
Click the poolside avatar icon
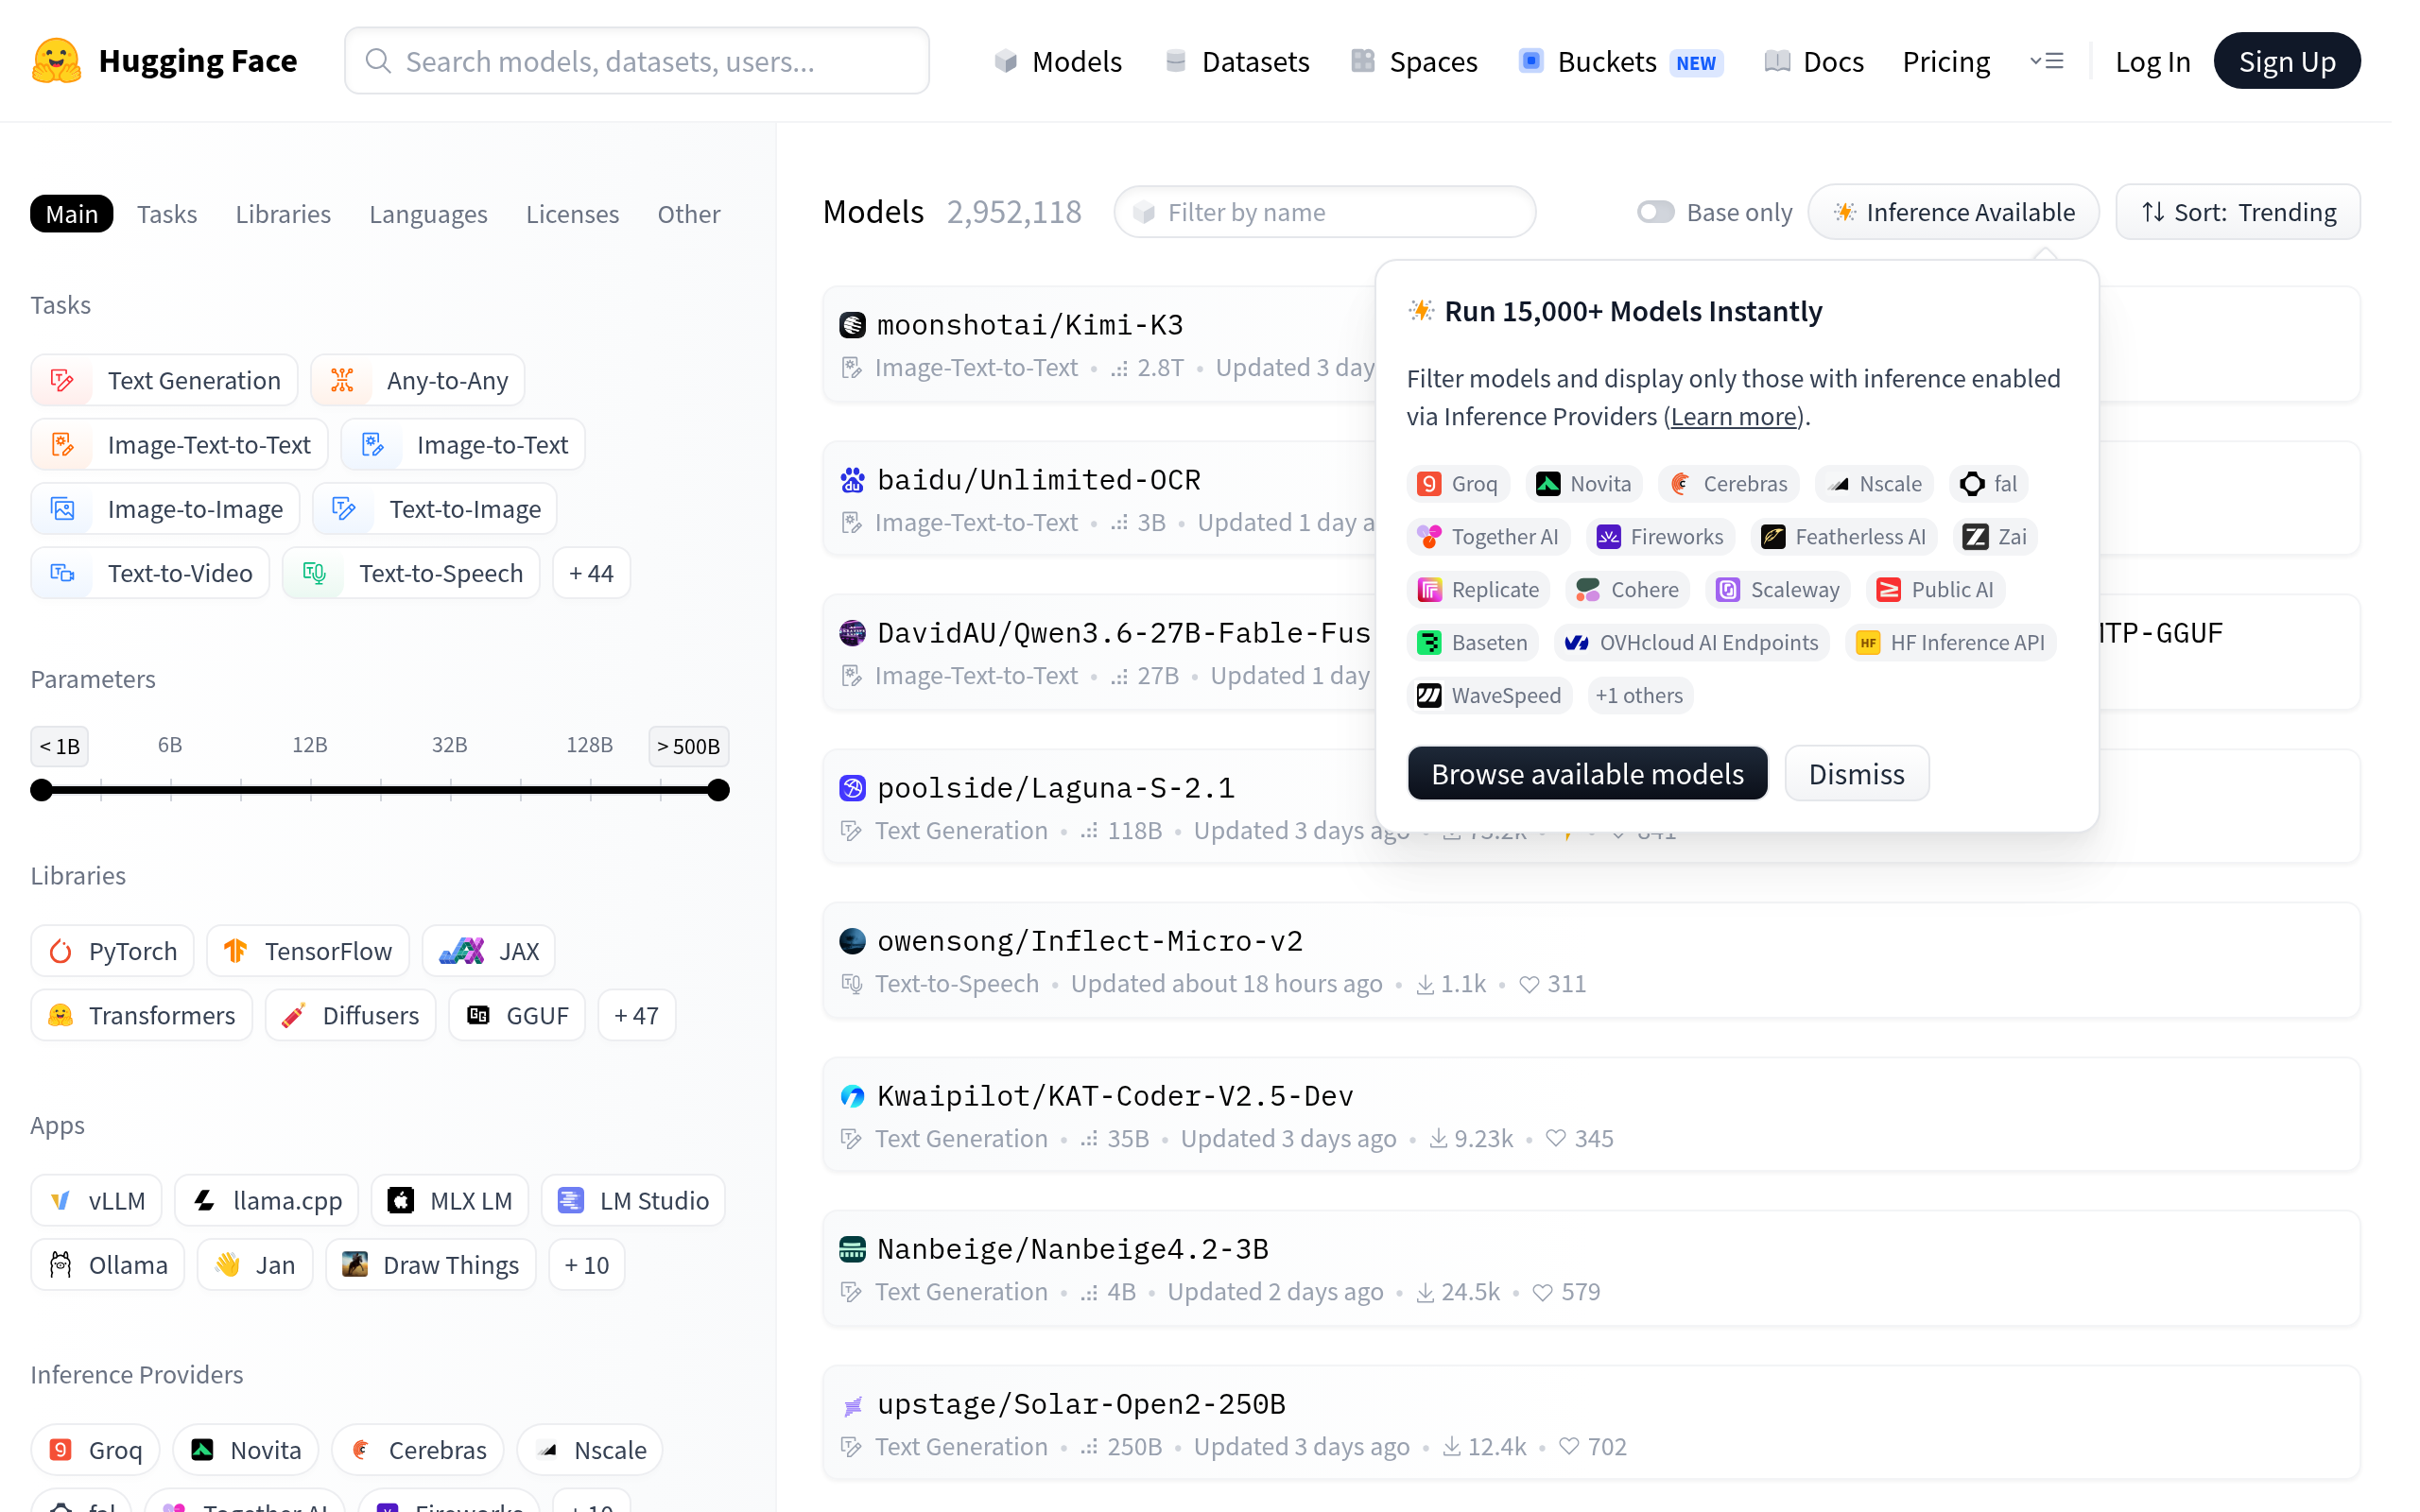852,788
